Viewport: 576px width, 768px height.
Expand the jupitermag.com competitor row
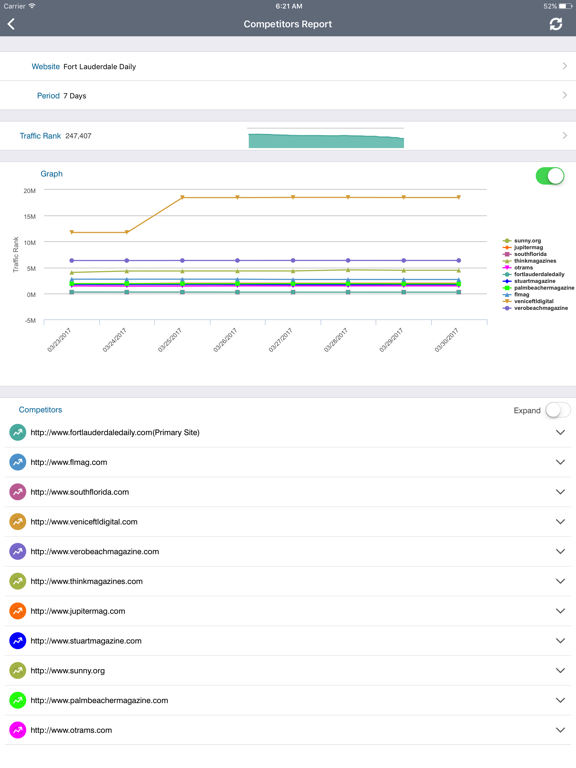(560, 611)
